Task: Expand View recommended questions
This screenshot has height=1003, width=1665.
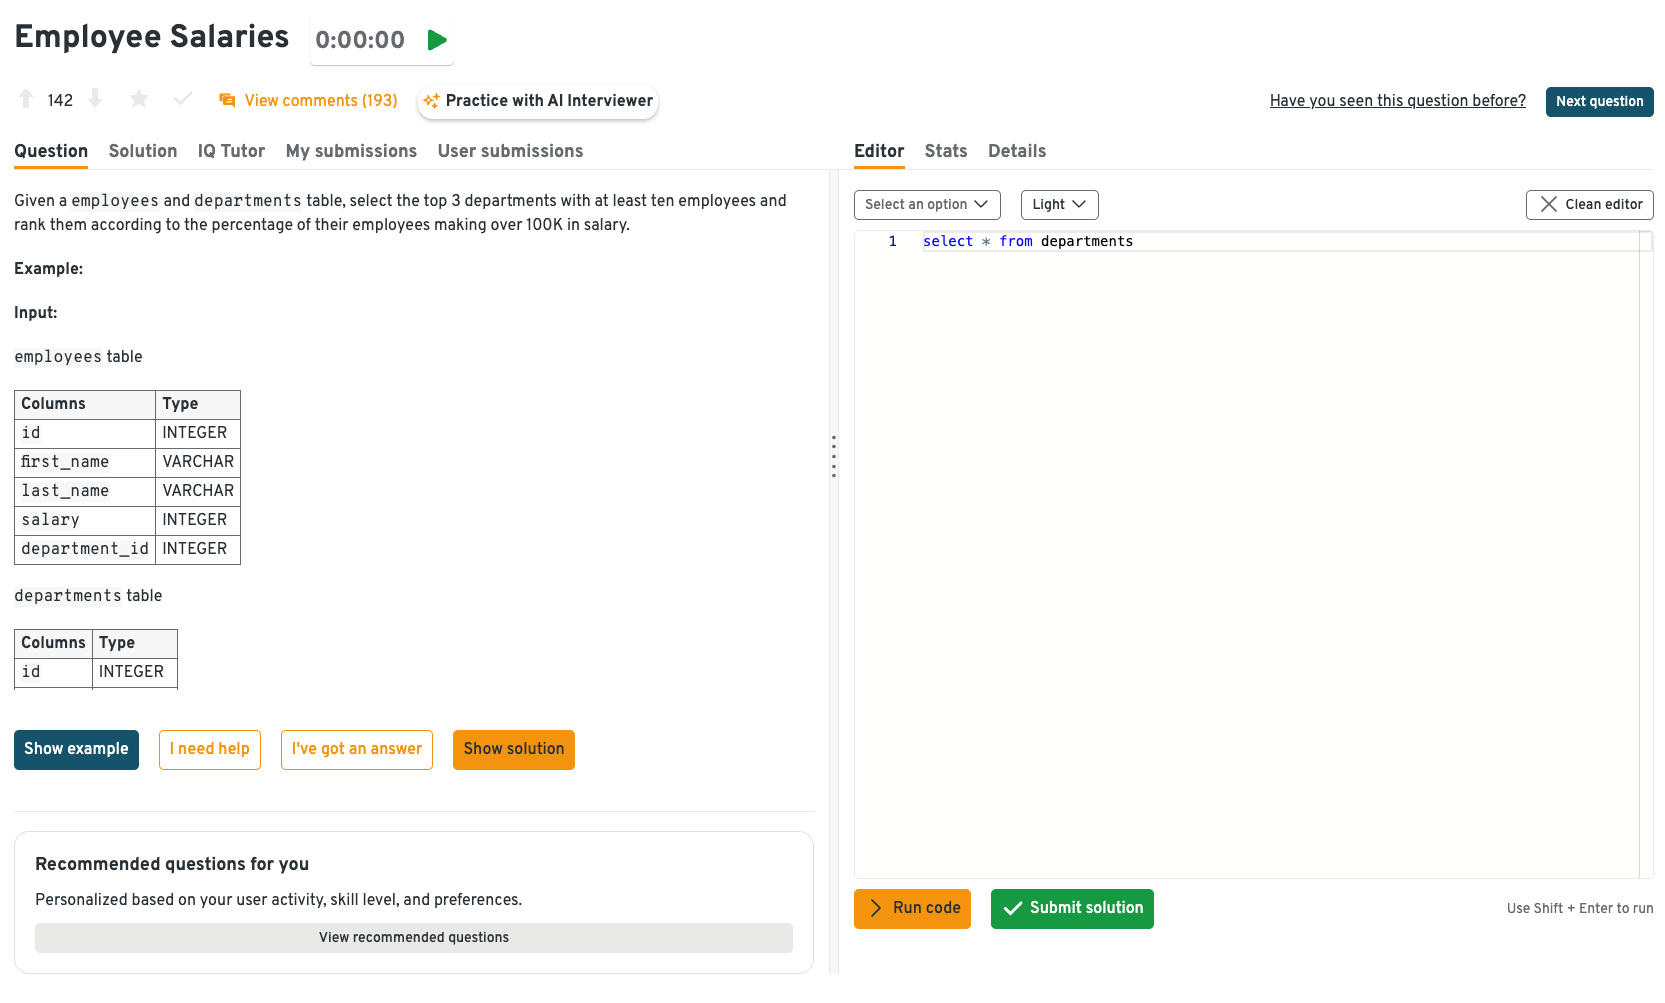Action: pos(414,938)
